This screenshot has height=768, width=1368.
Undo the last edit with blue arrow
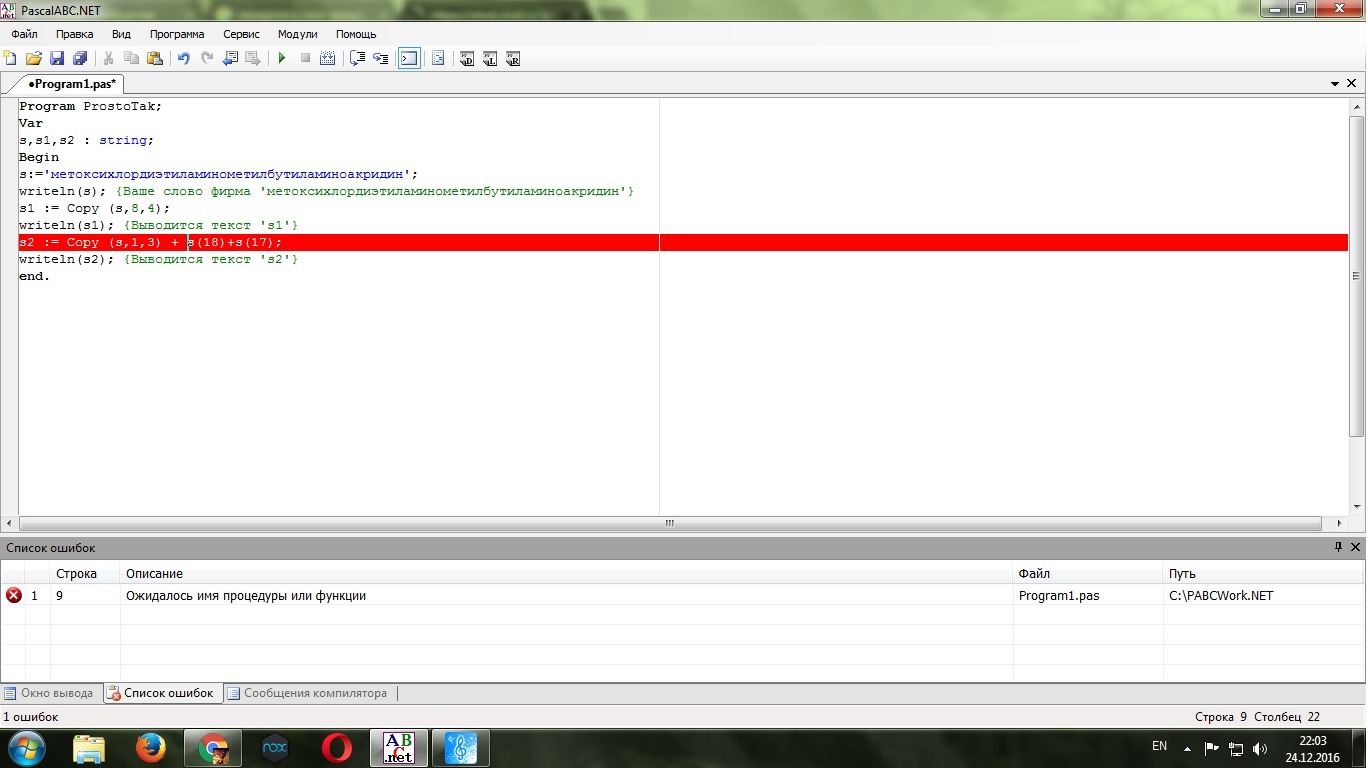(x=183, y=59)
